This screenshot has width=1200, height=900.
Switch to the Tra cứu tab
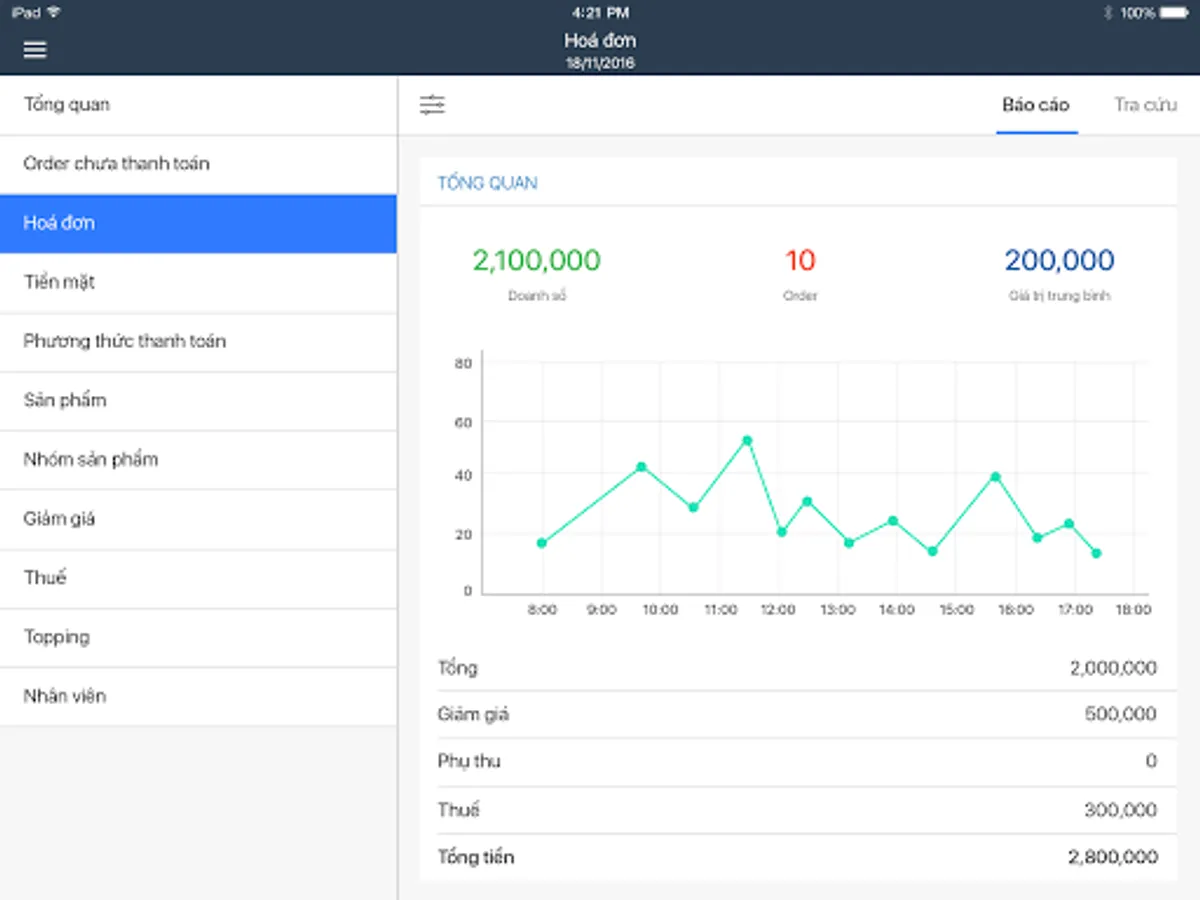coord(1146,105)
